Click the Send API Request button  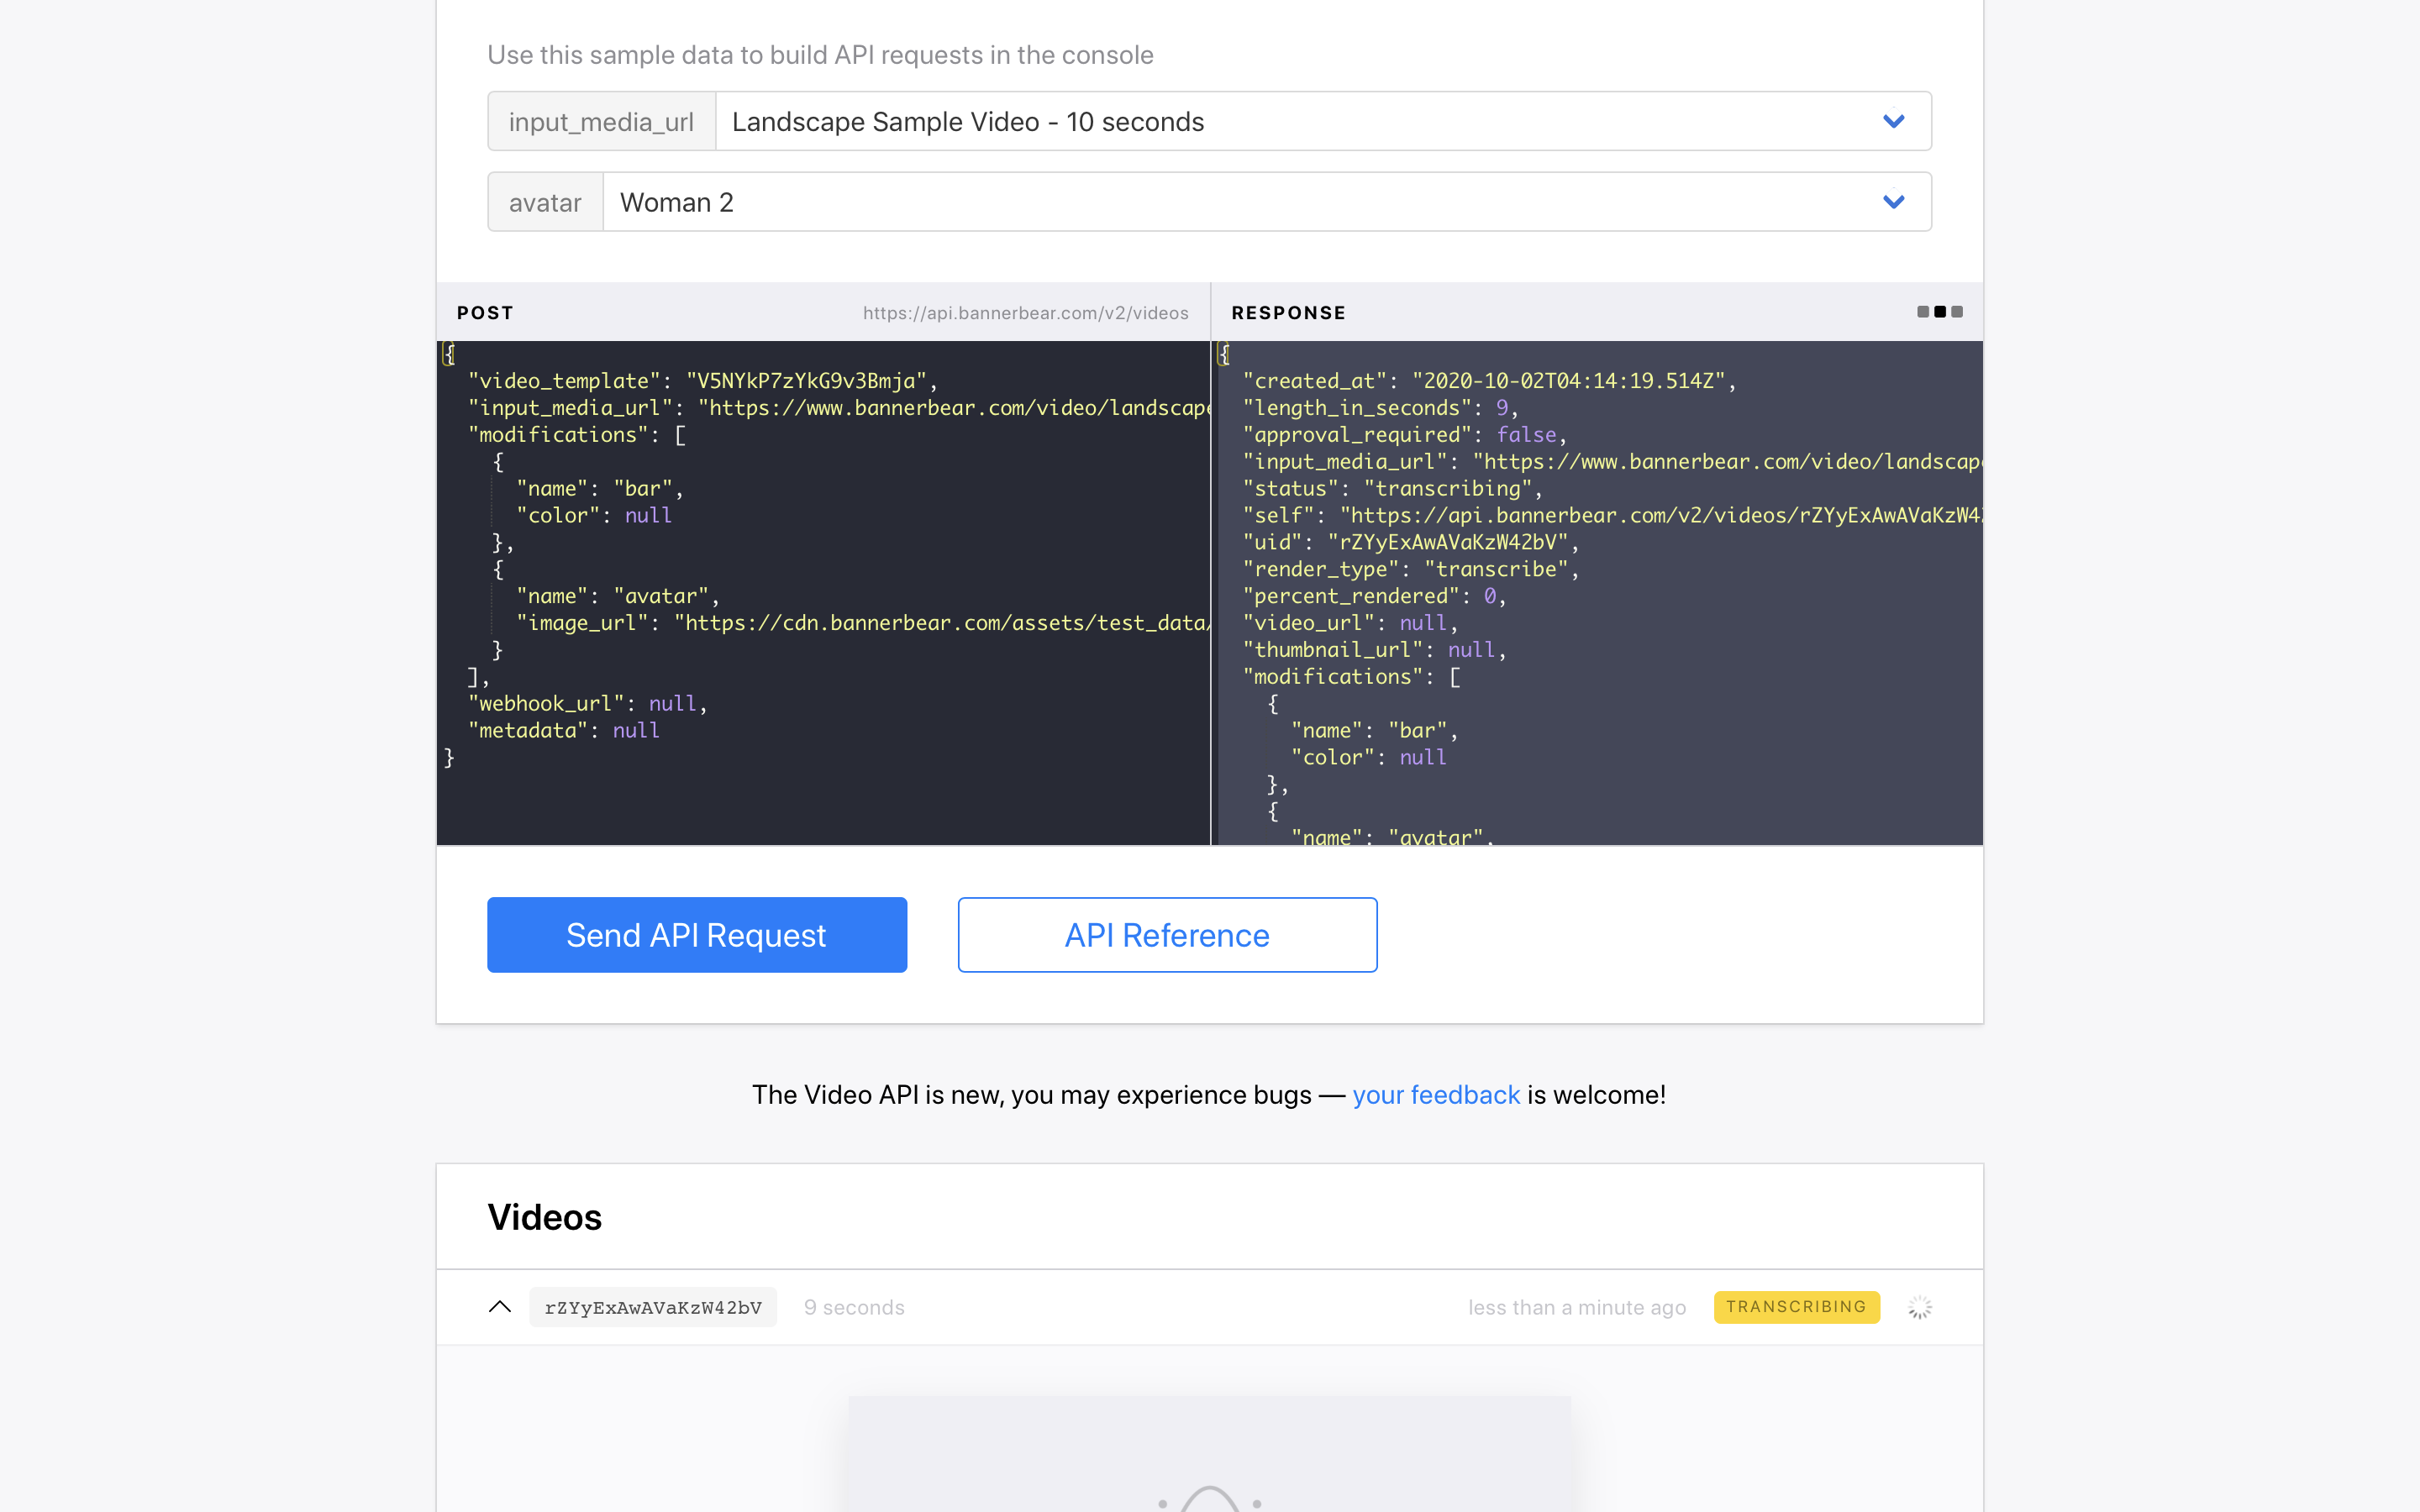697,935
